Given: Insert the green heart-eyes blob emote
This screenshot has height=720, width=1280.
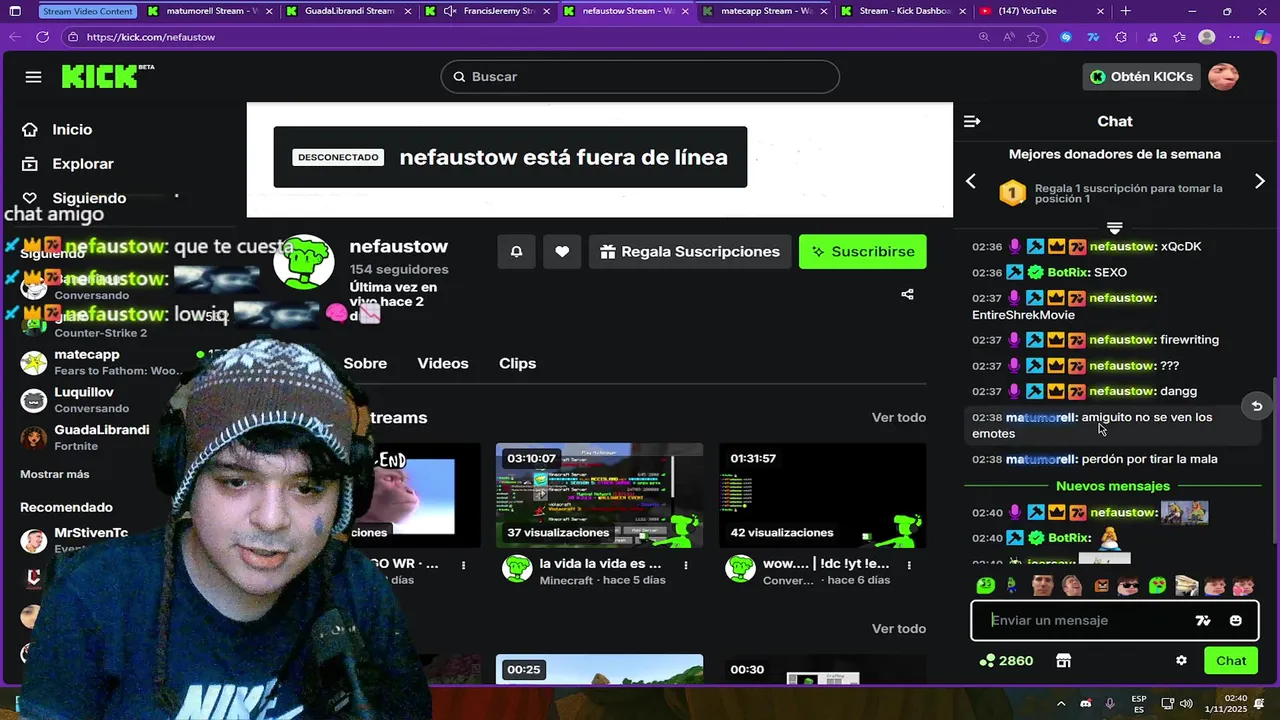Looking at the screenshot, I should click(x=1157, y=586).
